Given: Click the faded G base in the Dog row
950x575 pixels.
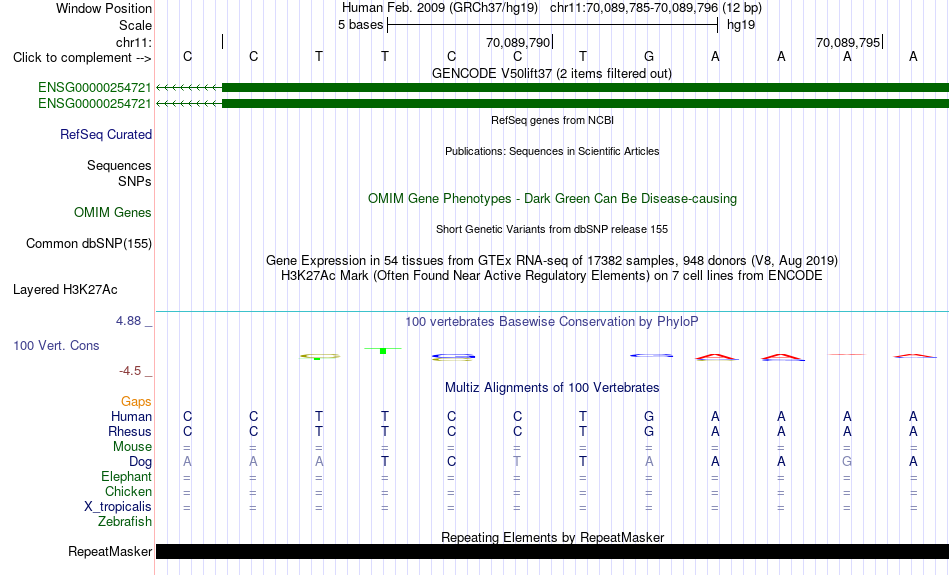Looking at the screenshot, I should pyautogui.click(x=847, y=462).
